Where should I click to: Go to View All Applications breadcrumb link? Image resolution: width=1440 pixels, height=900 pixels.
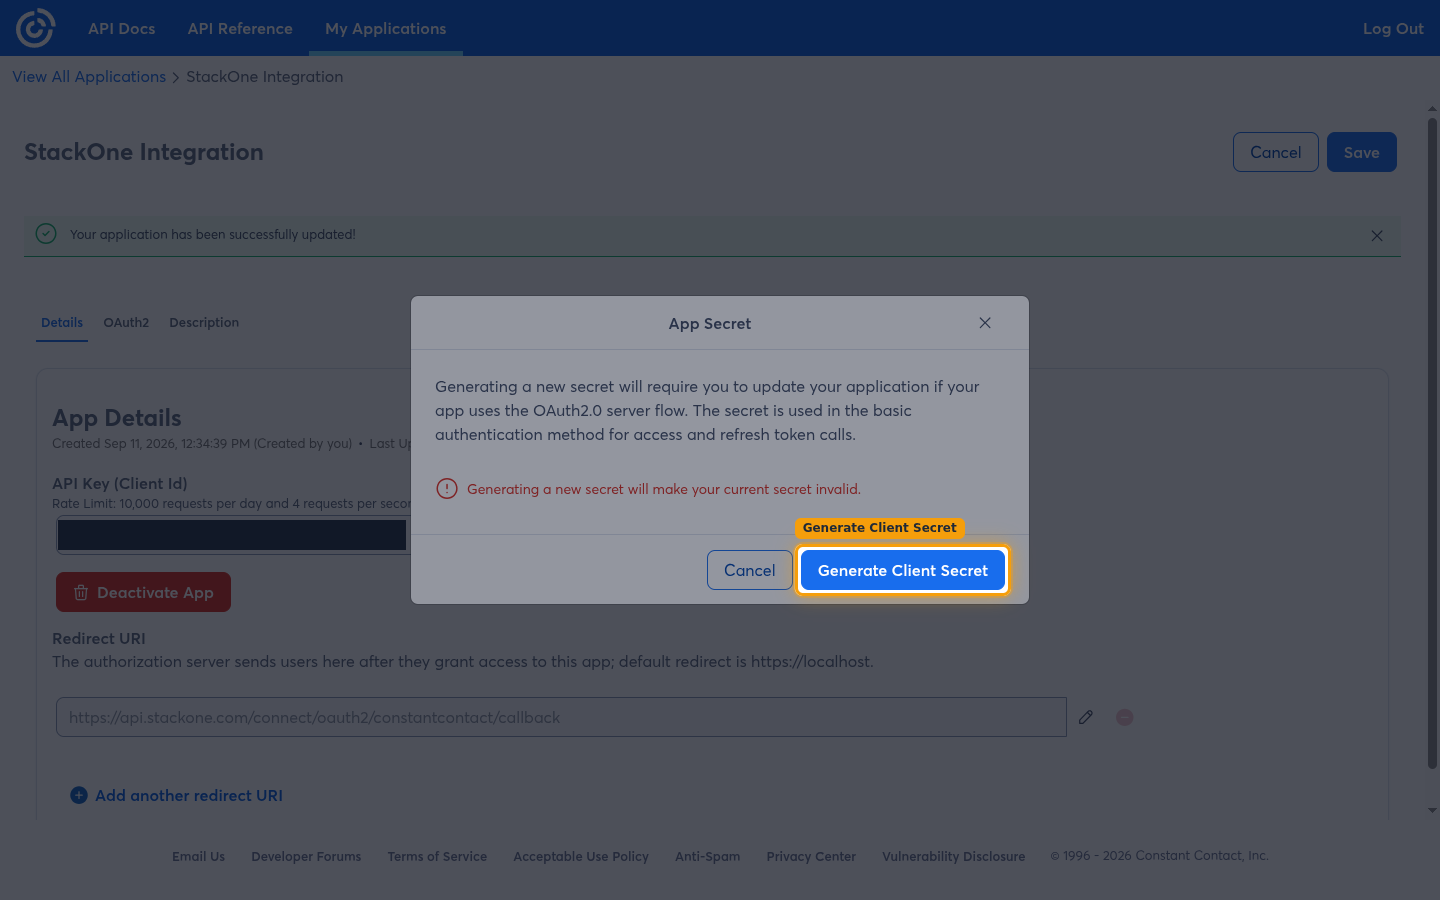(x=89, y=77)
